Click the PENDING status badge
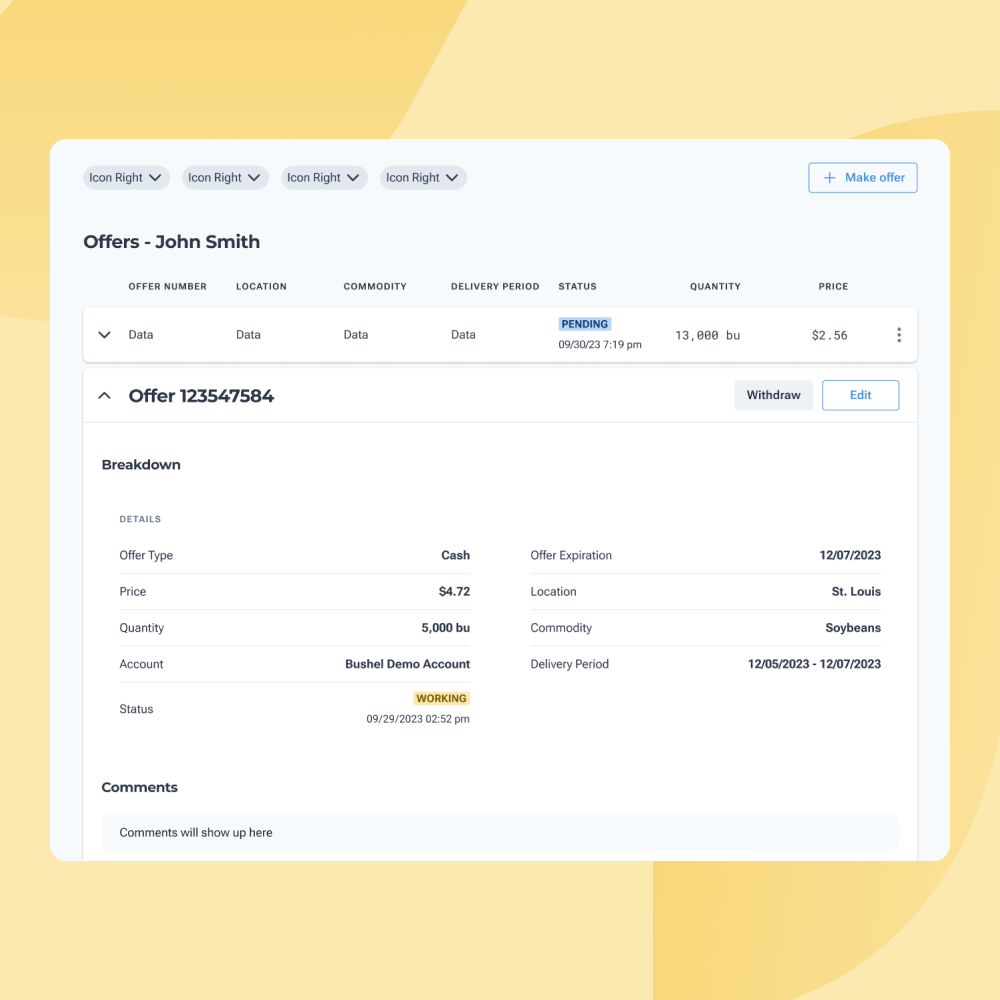This screenshot has height=1000, width=1000. [584, 324]
